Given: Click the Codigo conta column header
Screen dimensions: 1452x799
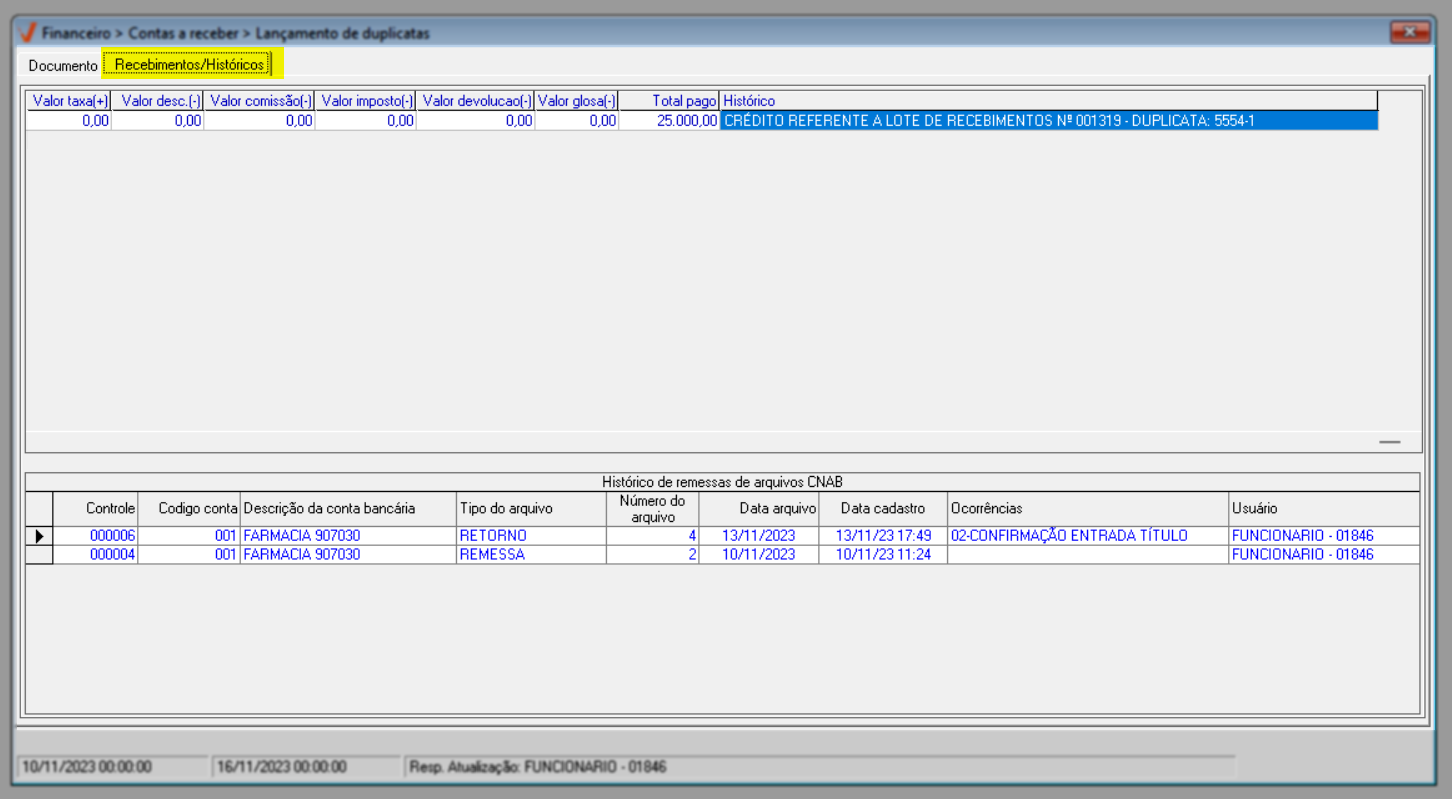Looking at the screenshot, I should 190,509.
